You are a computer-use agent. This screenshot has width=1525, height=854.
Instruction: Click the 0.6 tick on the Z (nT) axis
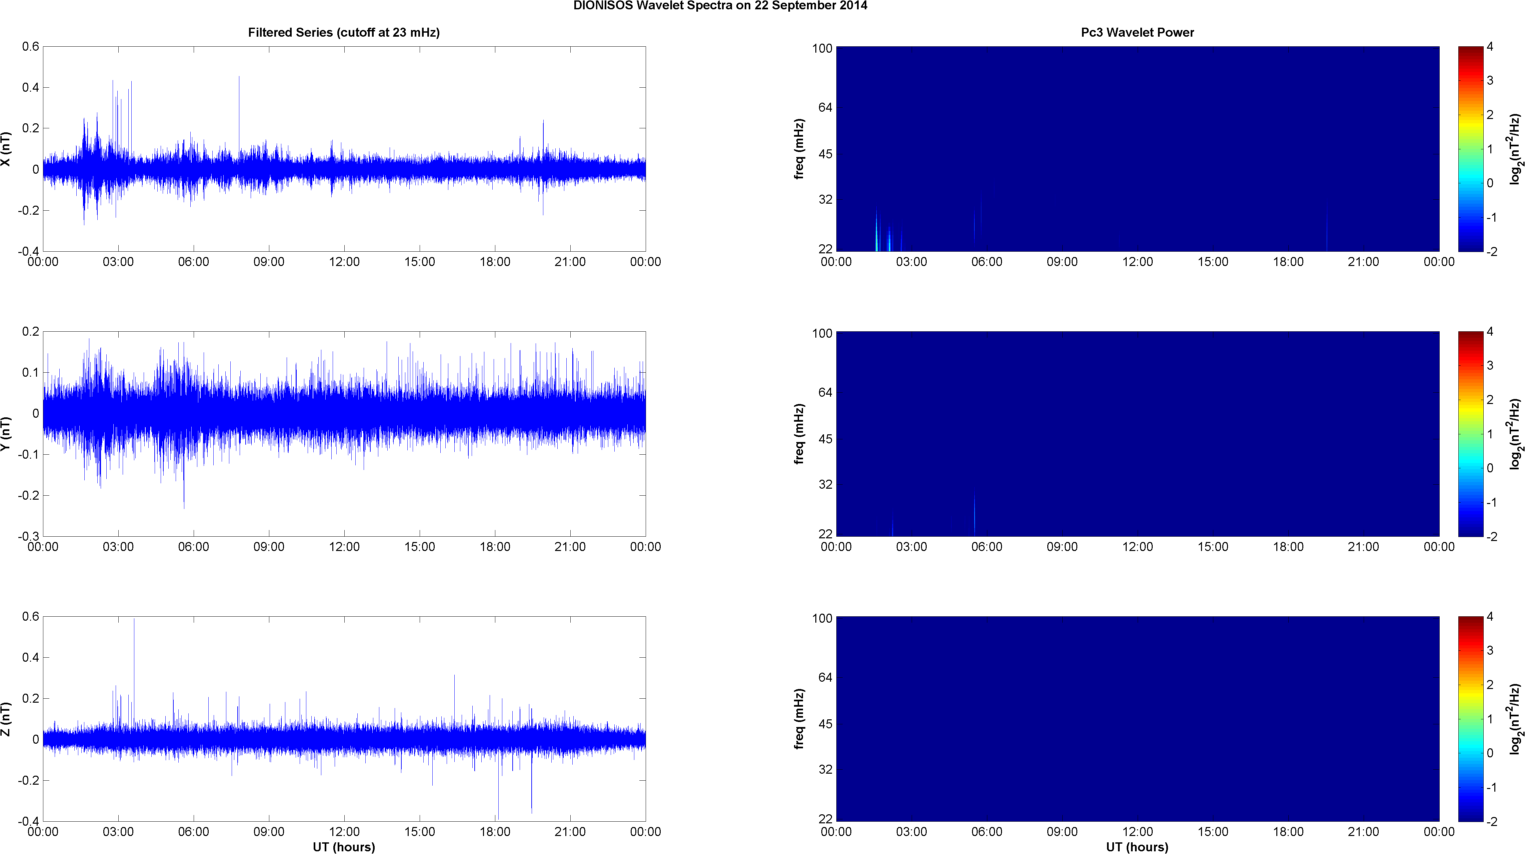click(x=30, y=617)
